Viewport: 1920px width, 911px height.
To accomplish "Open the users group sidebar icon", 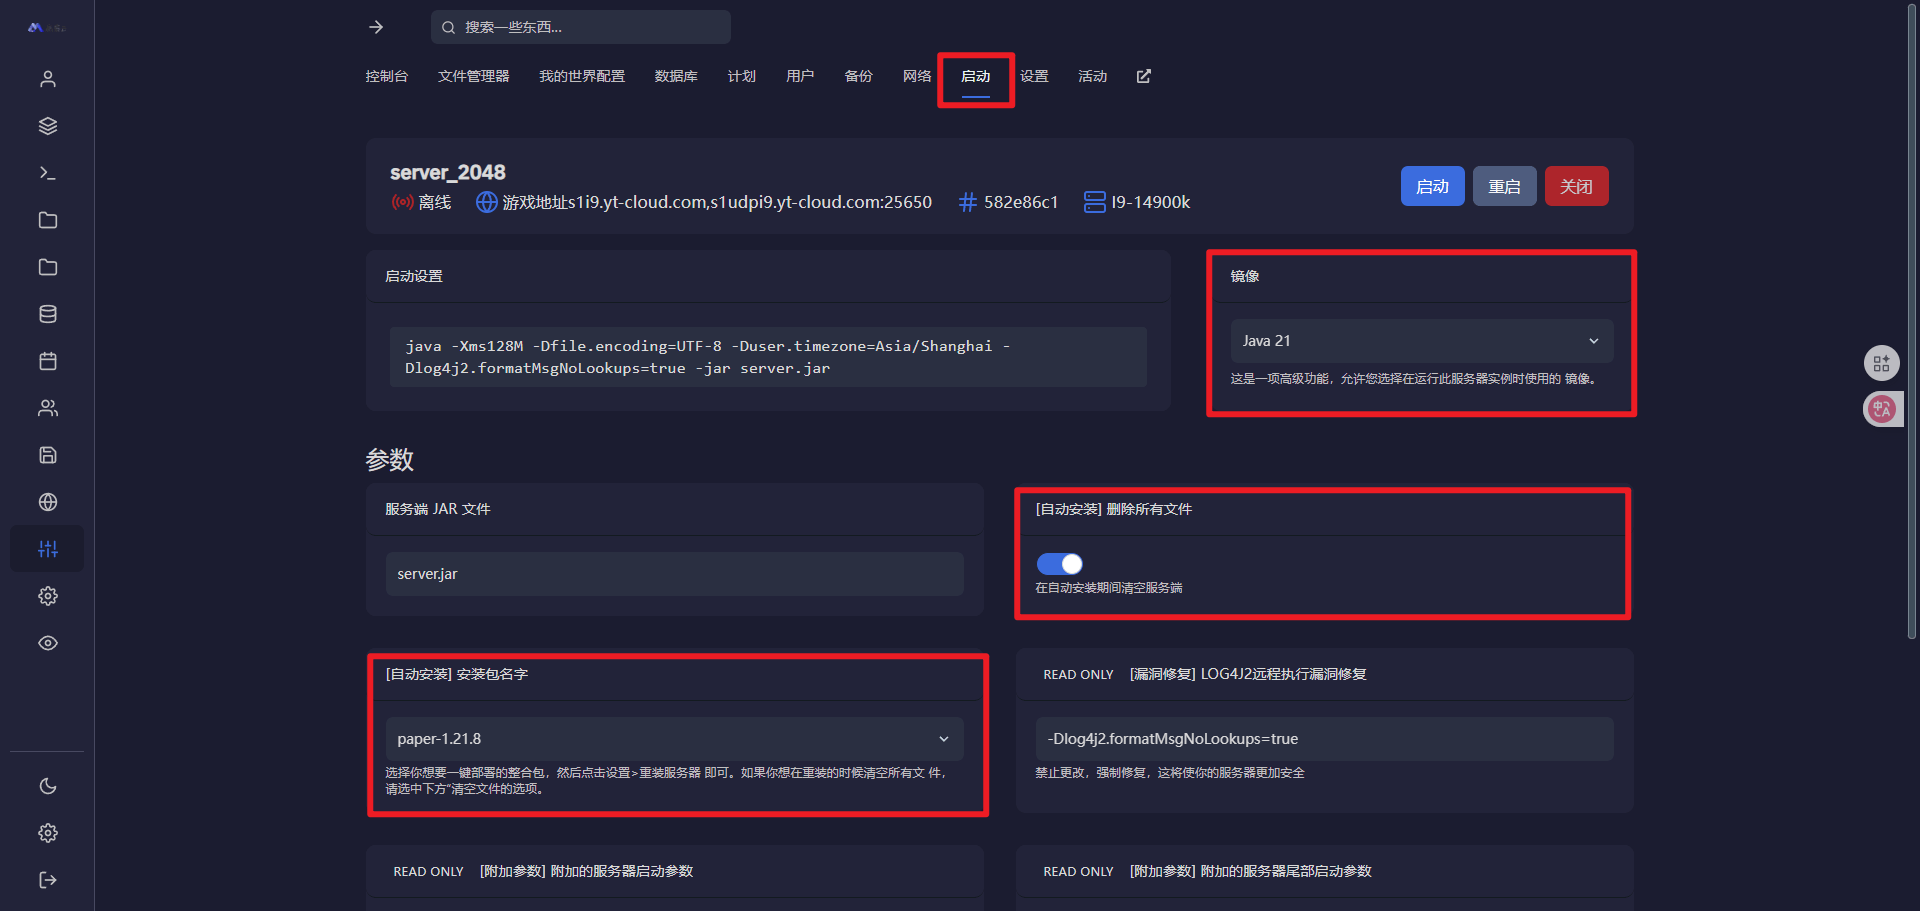I will (x=47, y=408).
